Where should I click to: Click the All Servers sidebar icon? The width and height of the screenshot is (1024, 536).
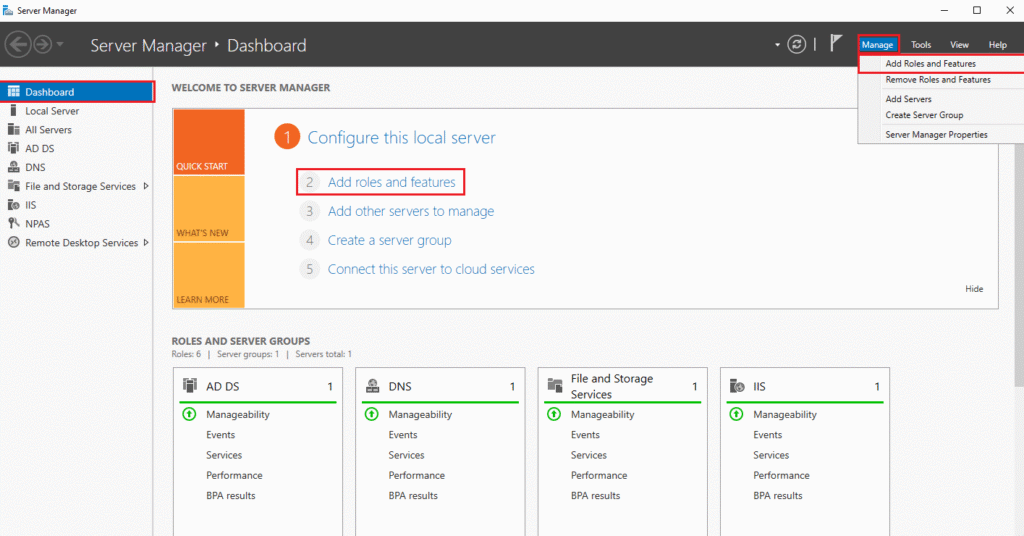(13, 129)
